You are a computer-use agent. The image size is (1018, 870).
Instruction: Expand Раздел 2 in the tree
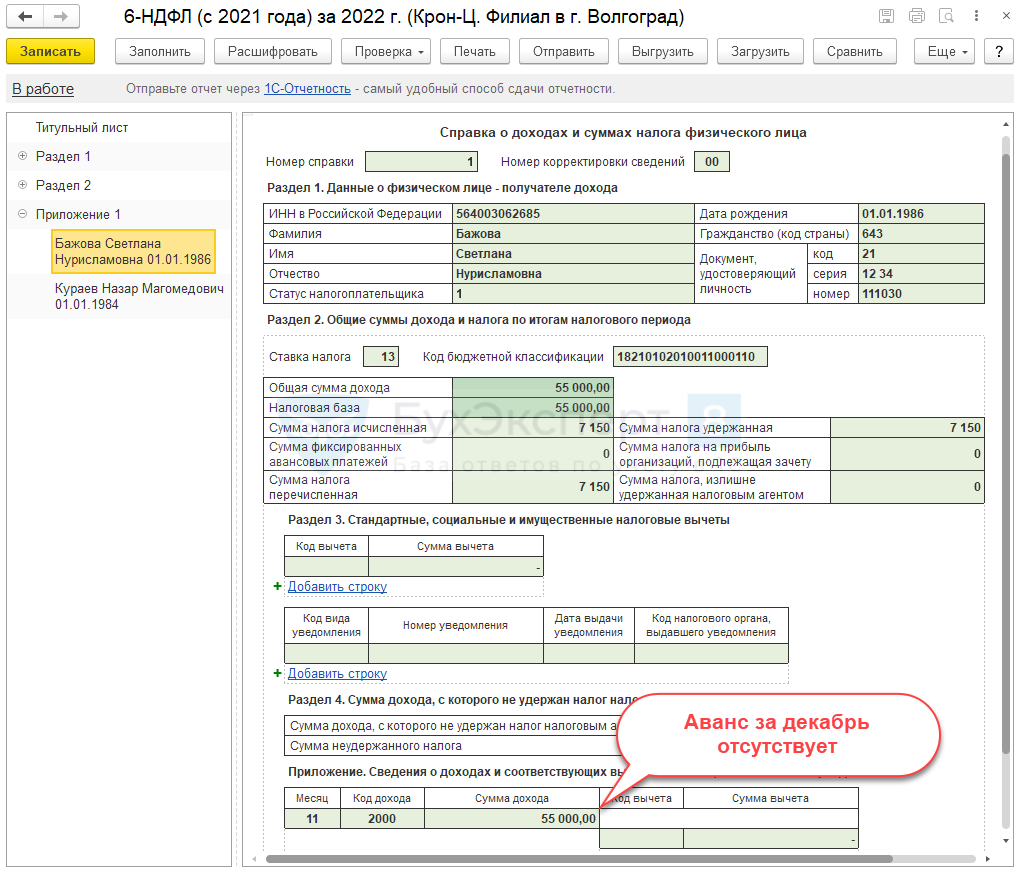[x=23, y=185]
